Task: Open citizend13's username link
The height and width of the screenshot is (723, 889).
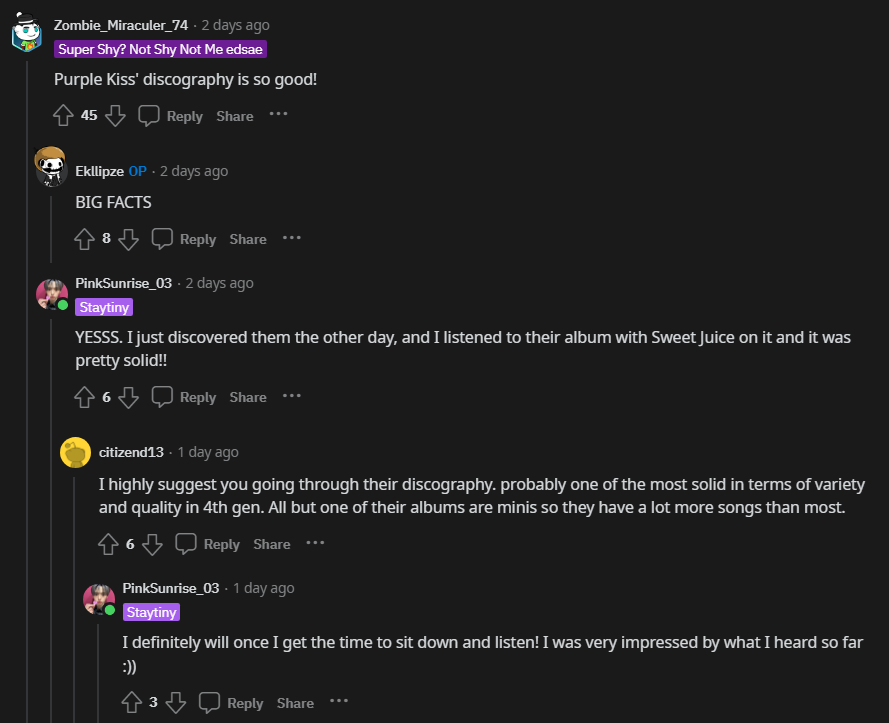Action: pos(131,452)
